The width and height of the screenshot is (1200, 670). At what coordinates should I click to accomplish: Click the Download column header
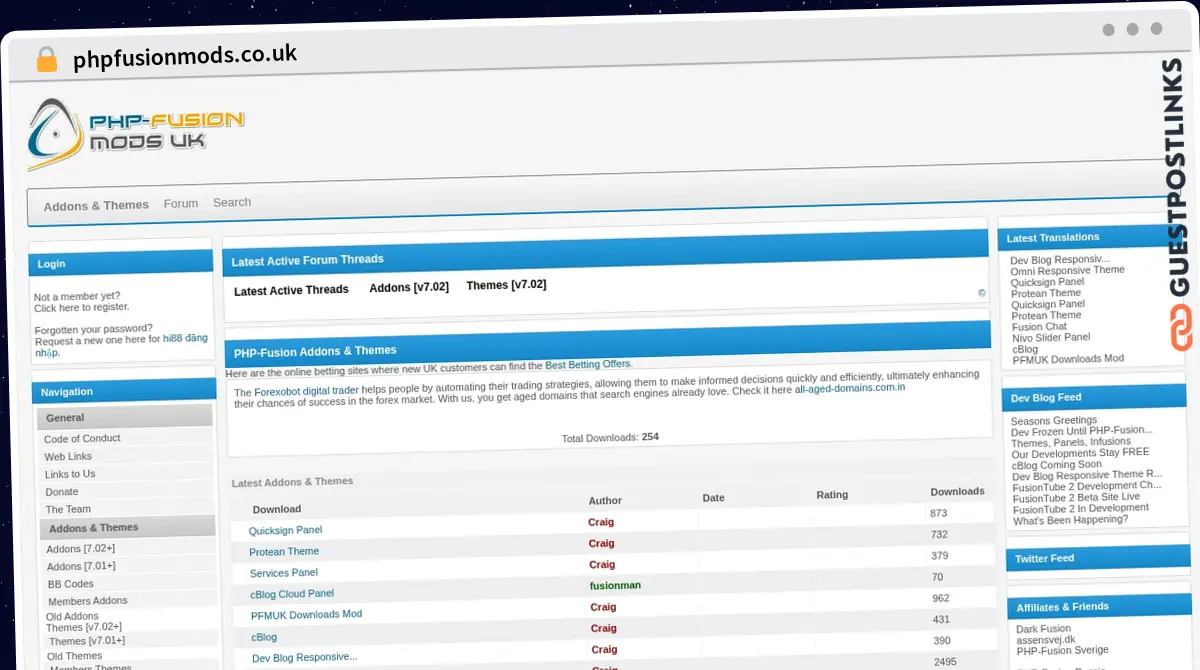click(x=277, y=509)
